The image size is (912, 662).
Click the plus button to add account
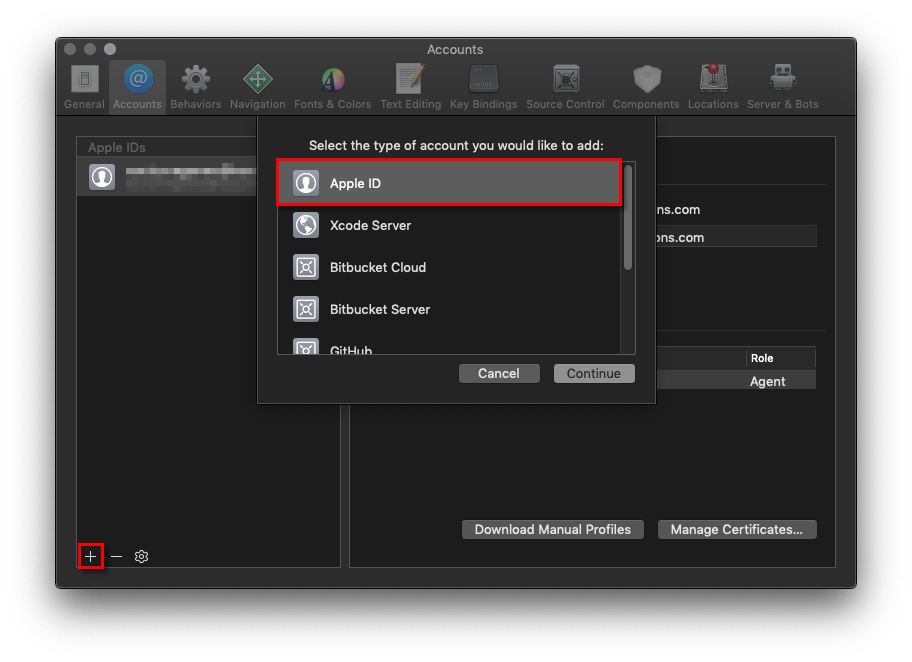point(90,556)
